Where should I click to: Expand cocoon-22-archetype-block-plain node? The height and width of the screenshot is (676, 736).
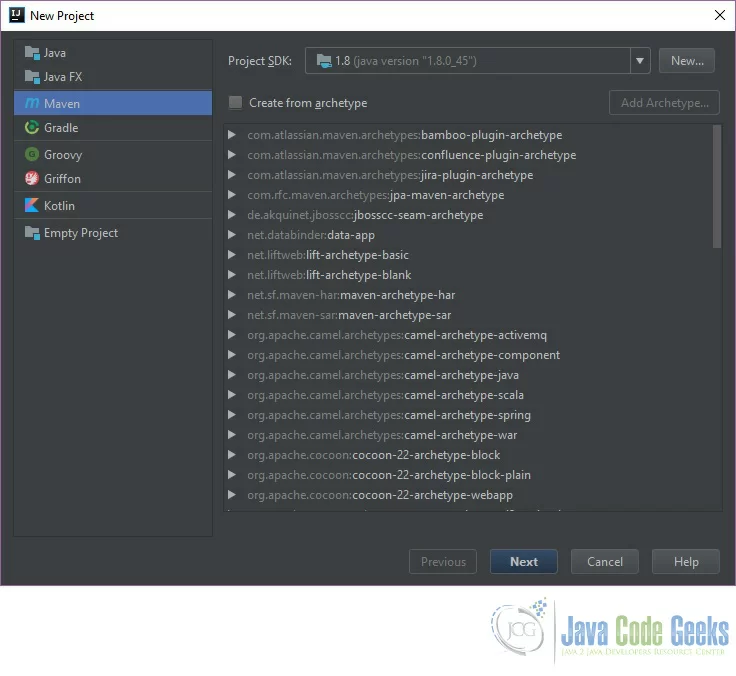point(232,475)
